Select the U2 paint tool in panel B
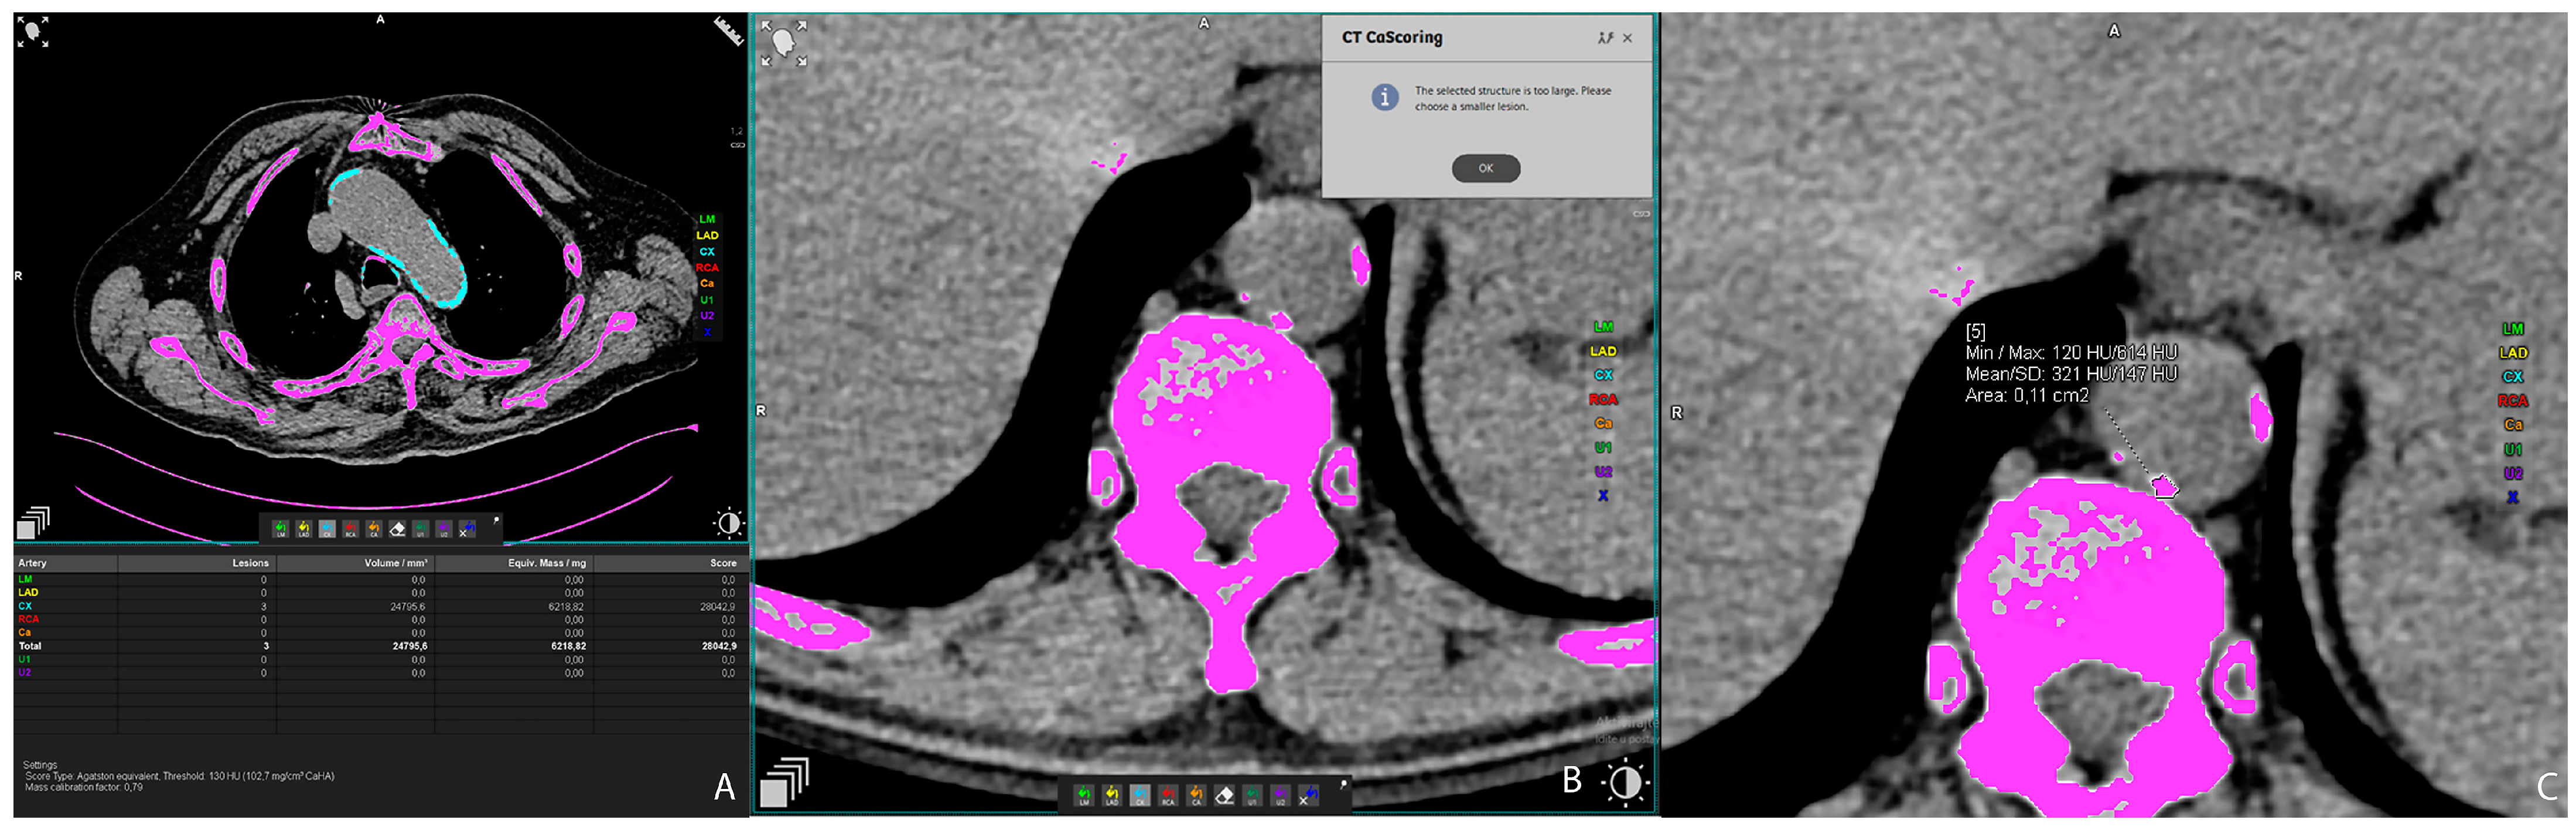 point(1281,795)
